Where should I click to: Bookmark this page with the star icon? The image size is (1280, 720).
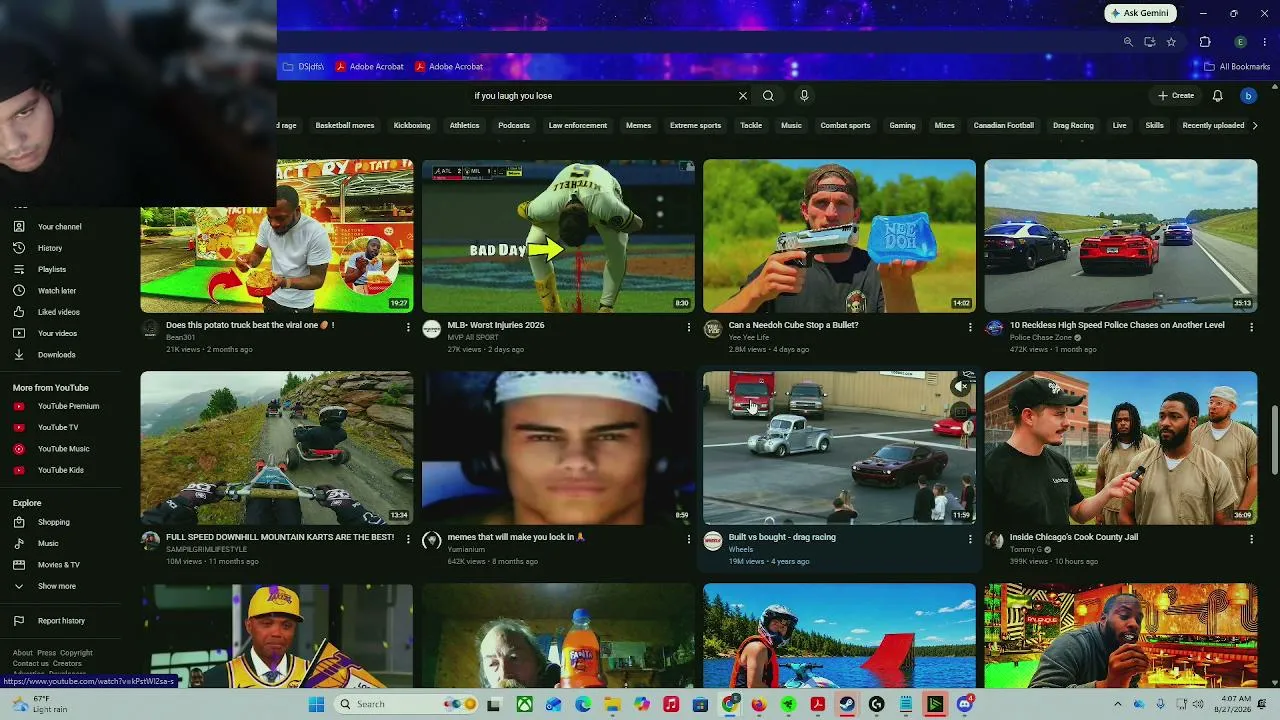1171,42
